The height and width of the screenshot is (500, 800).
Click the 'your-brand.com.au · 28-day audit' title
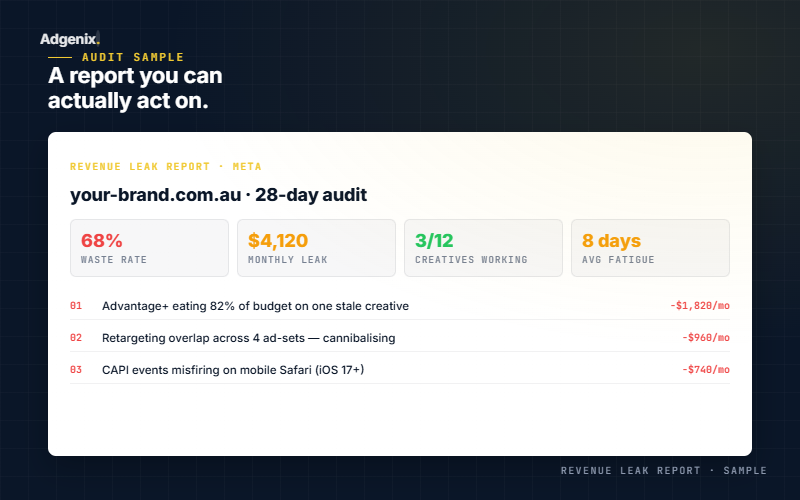[218, 195]
